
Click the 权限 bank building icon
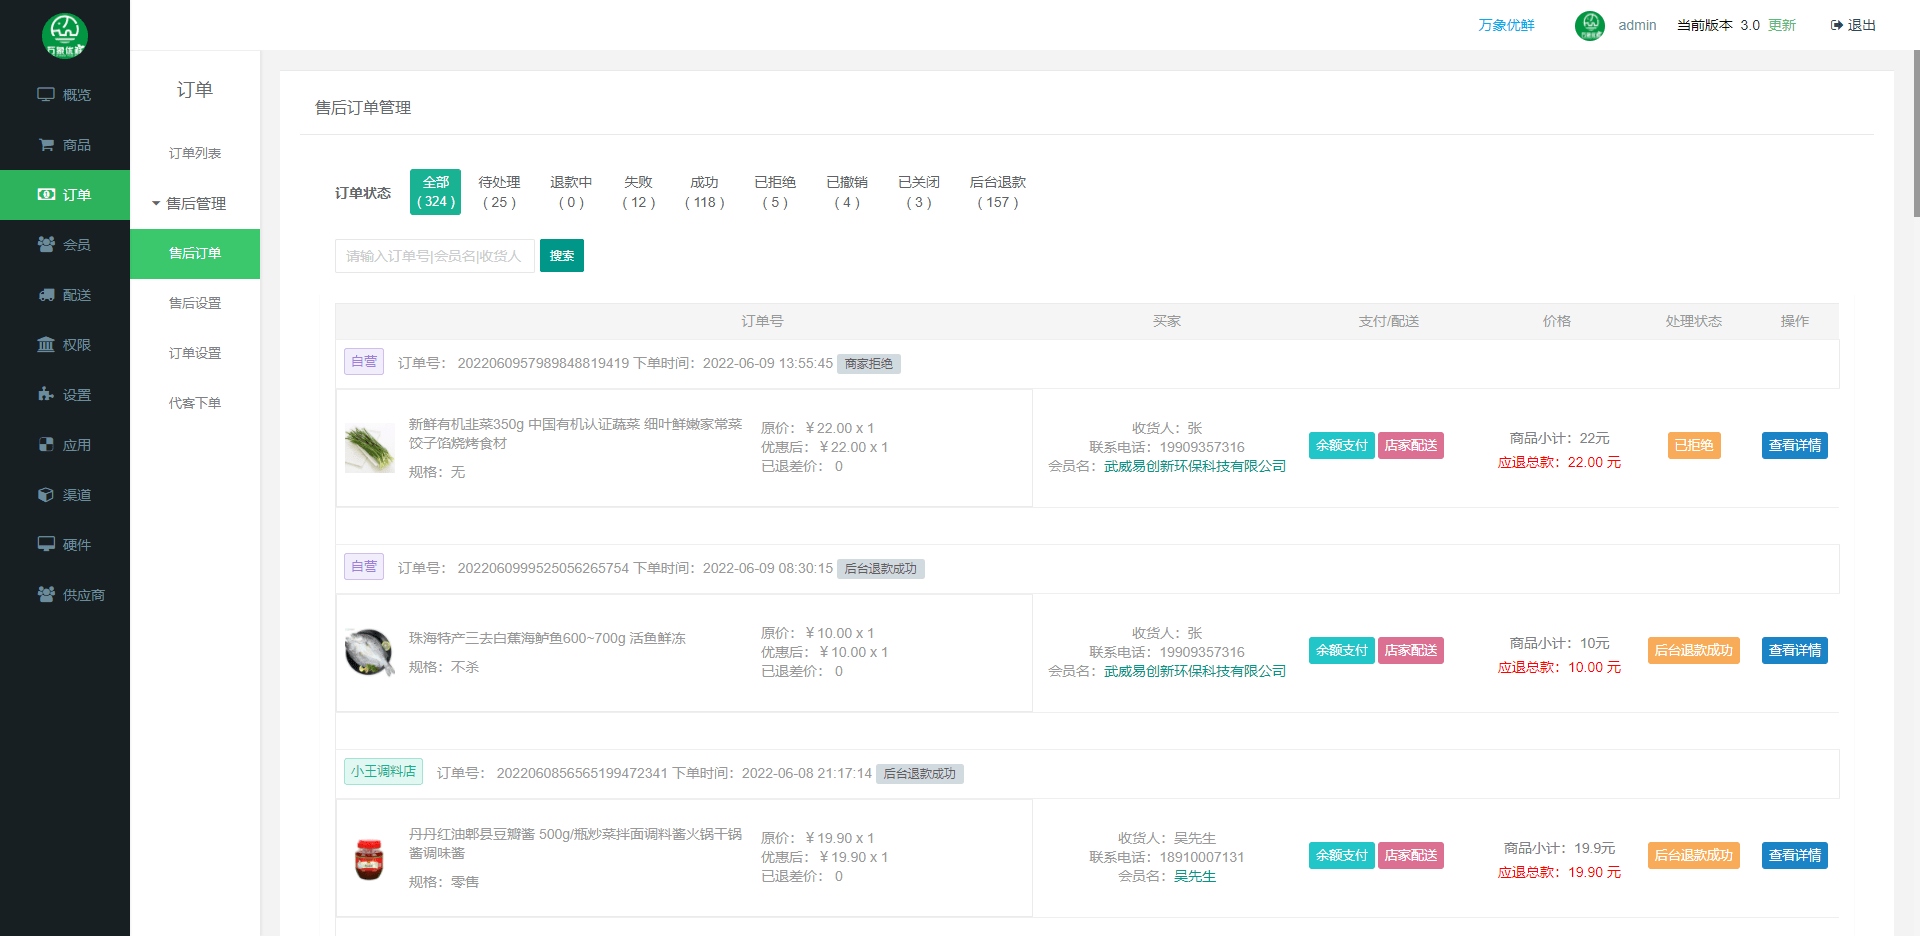pyautogui.click(x=46, y=345)
